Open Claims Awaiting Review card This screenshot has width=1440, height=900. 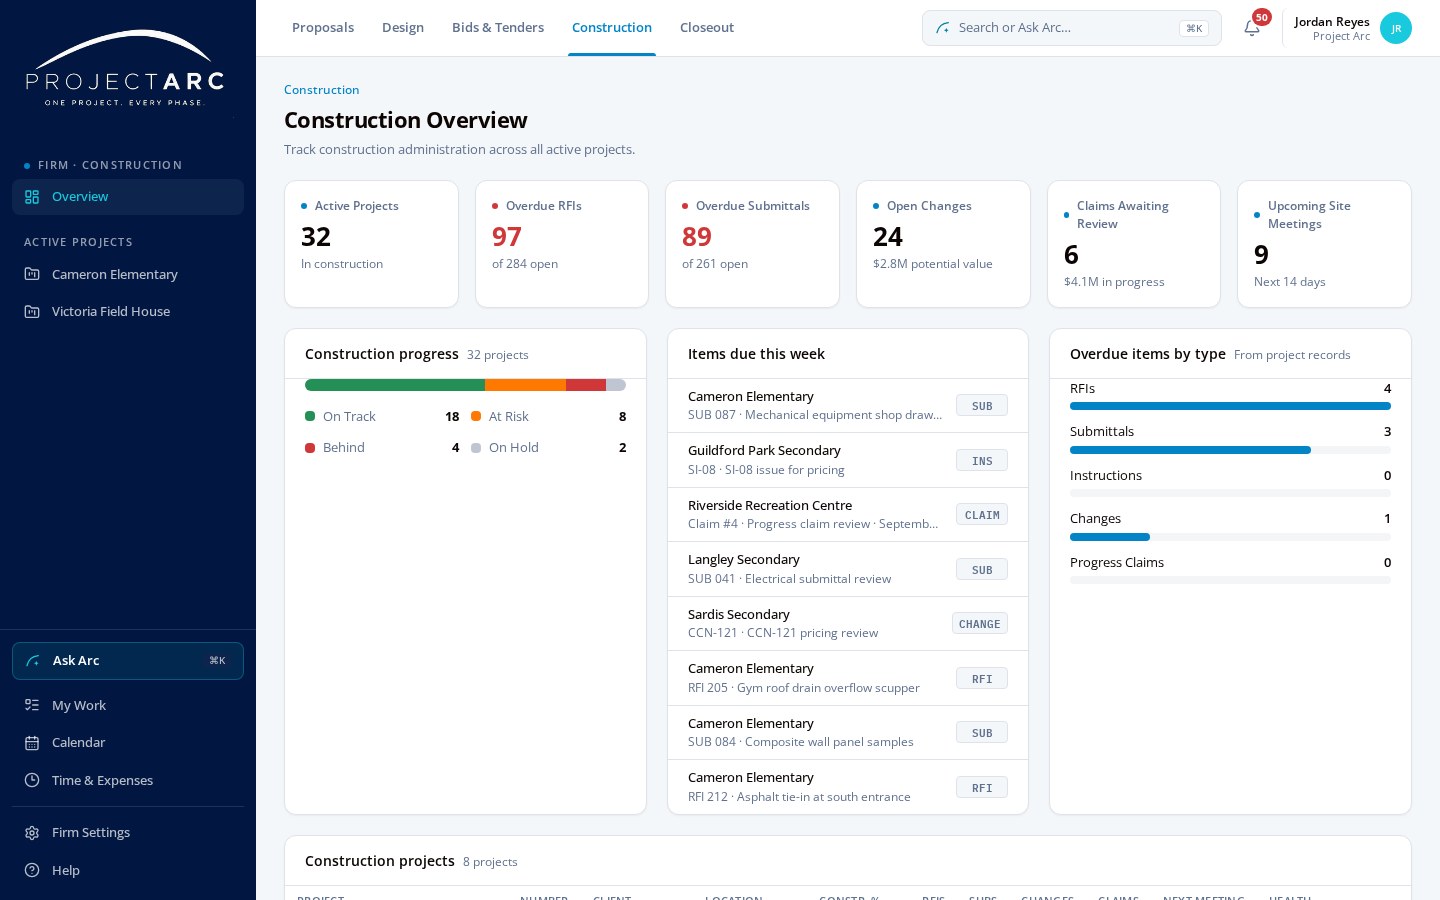point(1134,244)
